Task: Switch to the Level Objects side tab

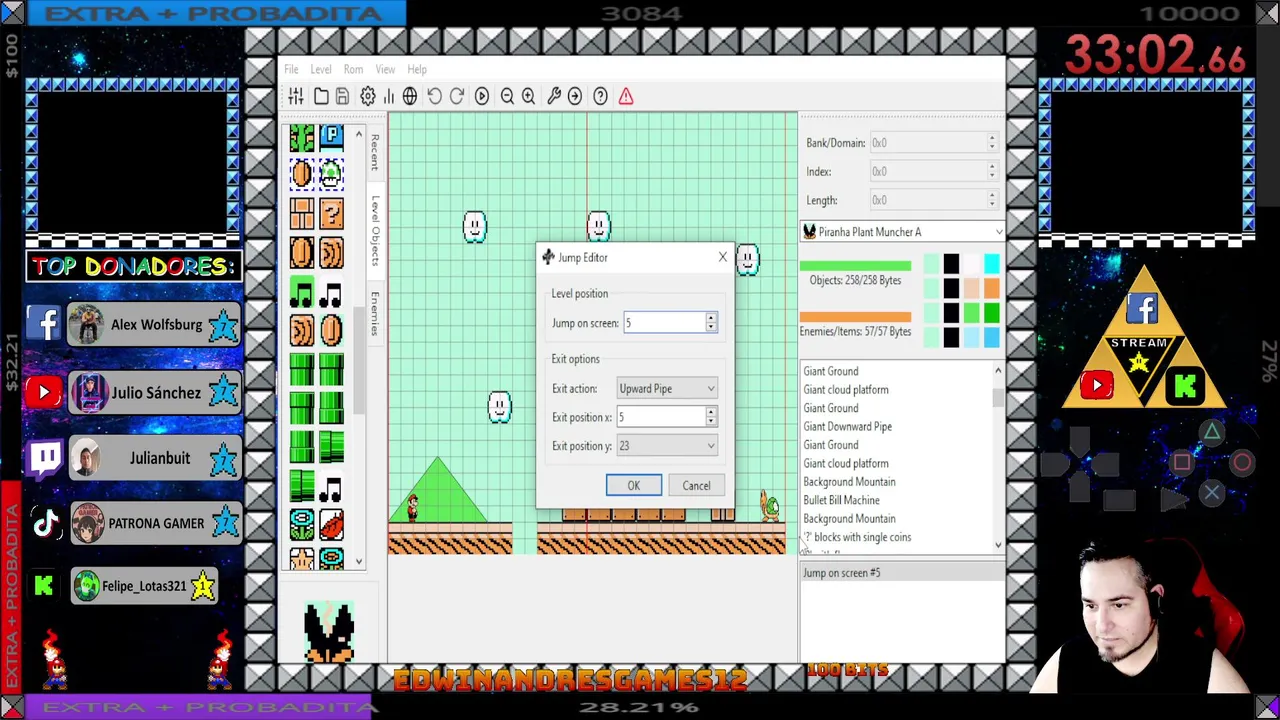Action: pyautogui.click(x=374, y=231)
